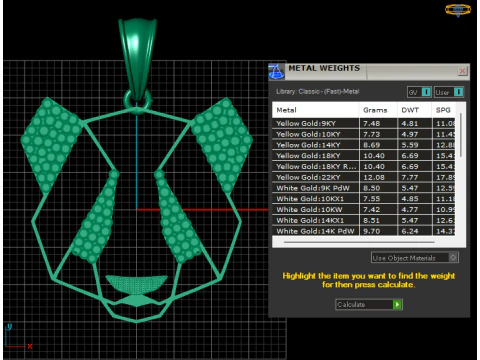480x360 pixels.
Task: Select the pendant bail on the panda model
Action: (137, 58)
